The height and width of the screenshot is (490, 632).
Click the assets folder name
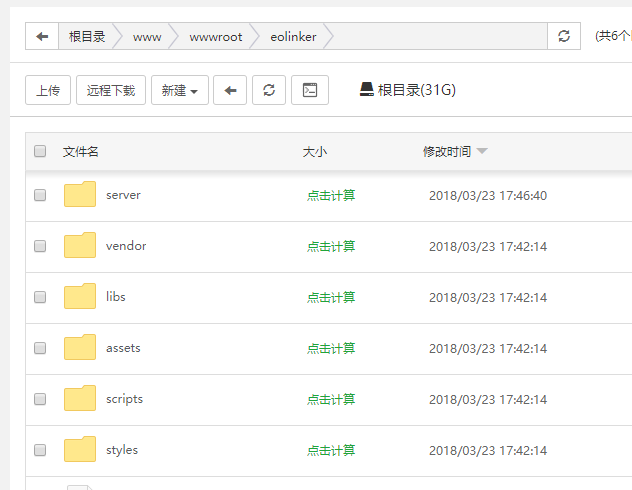point(123,348)
